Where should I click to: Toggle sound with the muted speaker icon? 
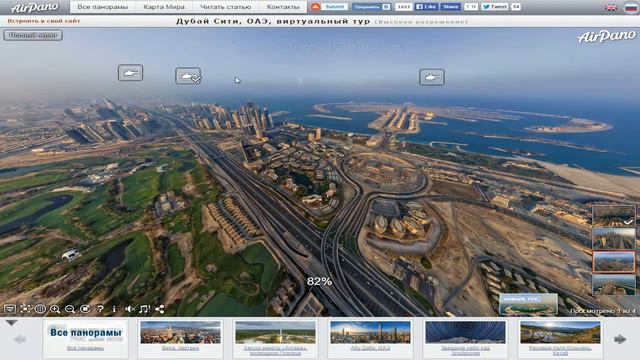(x=130, y=309)
